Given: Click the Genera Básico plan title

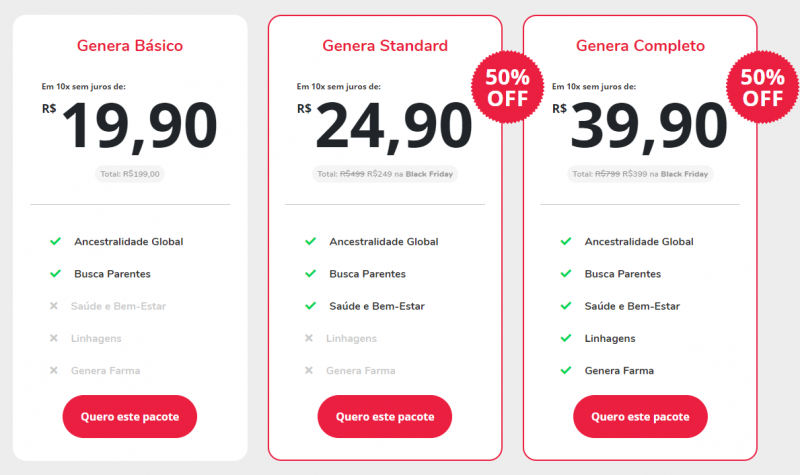Looking at the screenshot, I should (x=130, y=45).
